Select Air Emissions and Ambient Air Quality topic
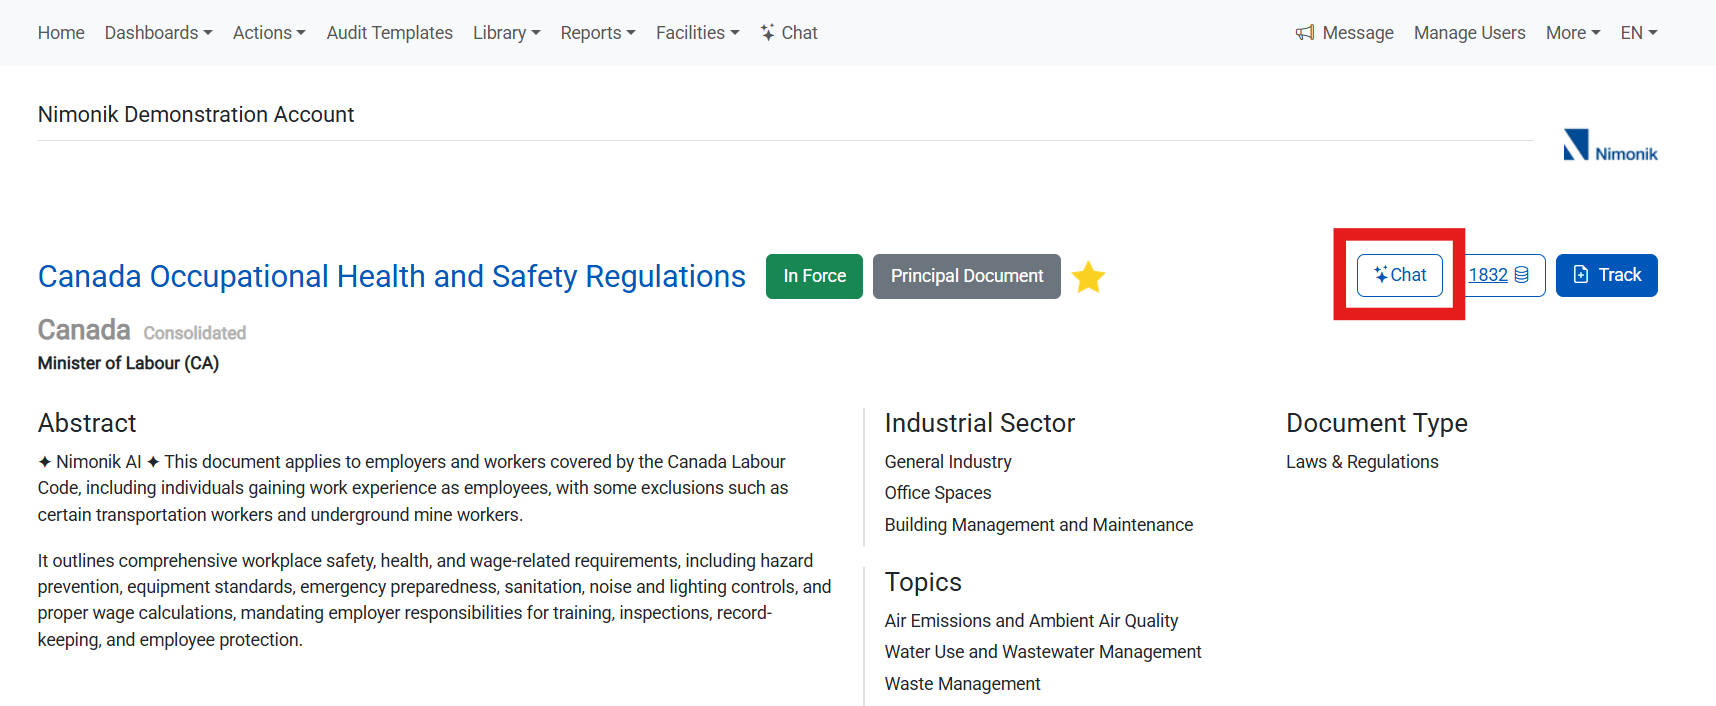 1031,621
